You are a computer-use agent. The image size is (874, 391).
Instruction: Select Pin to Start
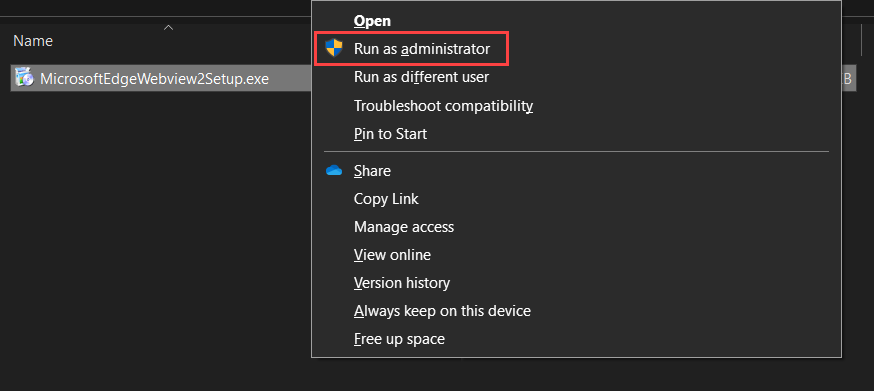pos(390,134)
